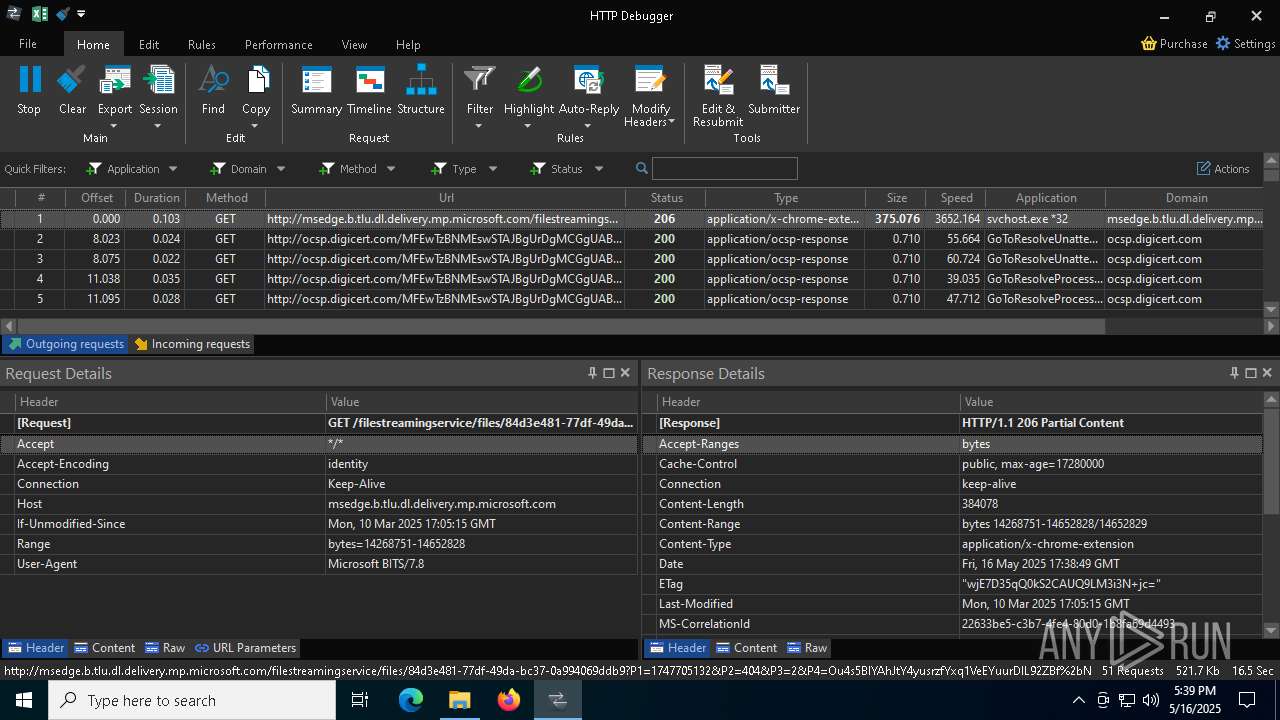Switch to Outgoing requests tab
The width and height of the screenshot is (1280, 720).
pos(66,344)
